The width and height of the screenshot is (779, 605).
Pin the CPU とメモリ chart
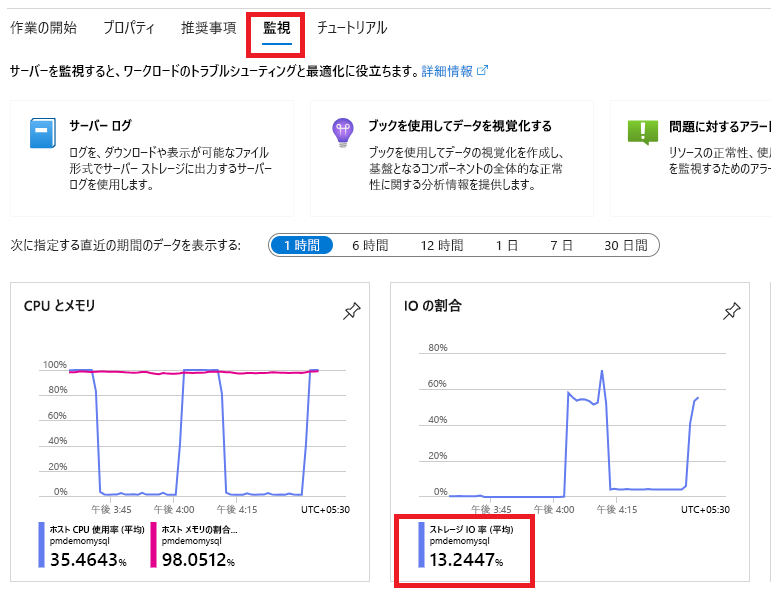pos(352,311)
